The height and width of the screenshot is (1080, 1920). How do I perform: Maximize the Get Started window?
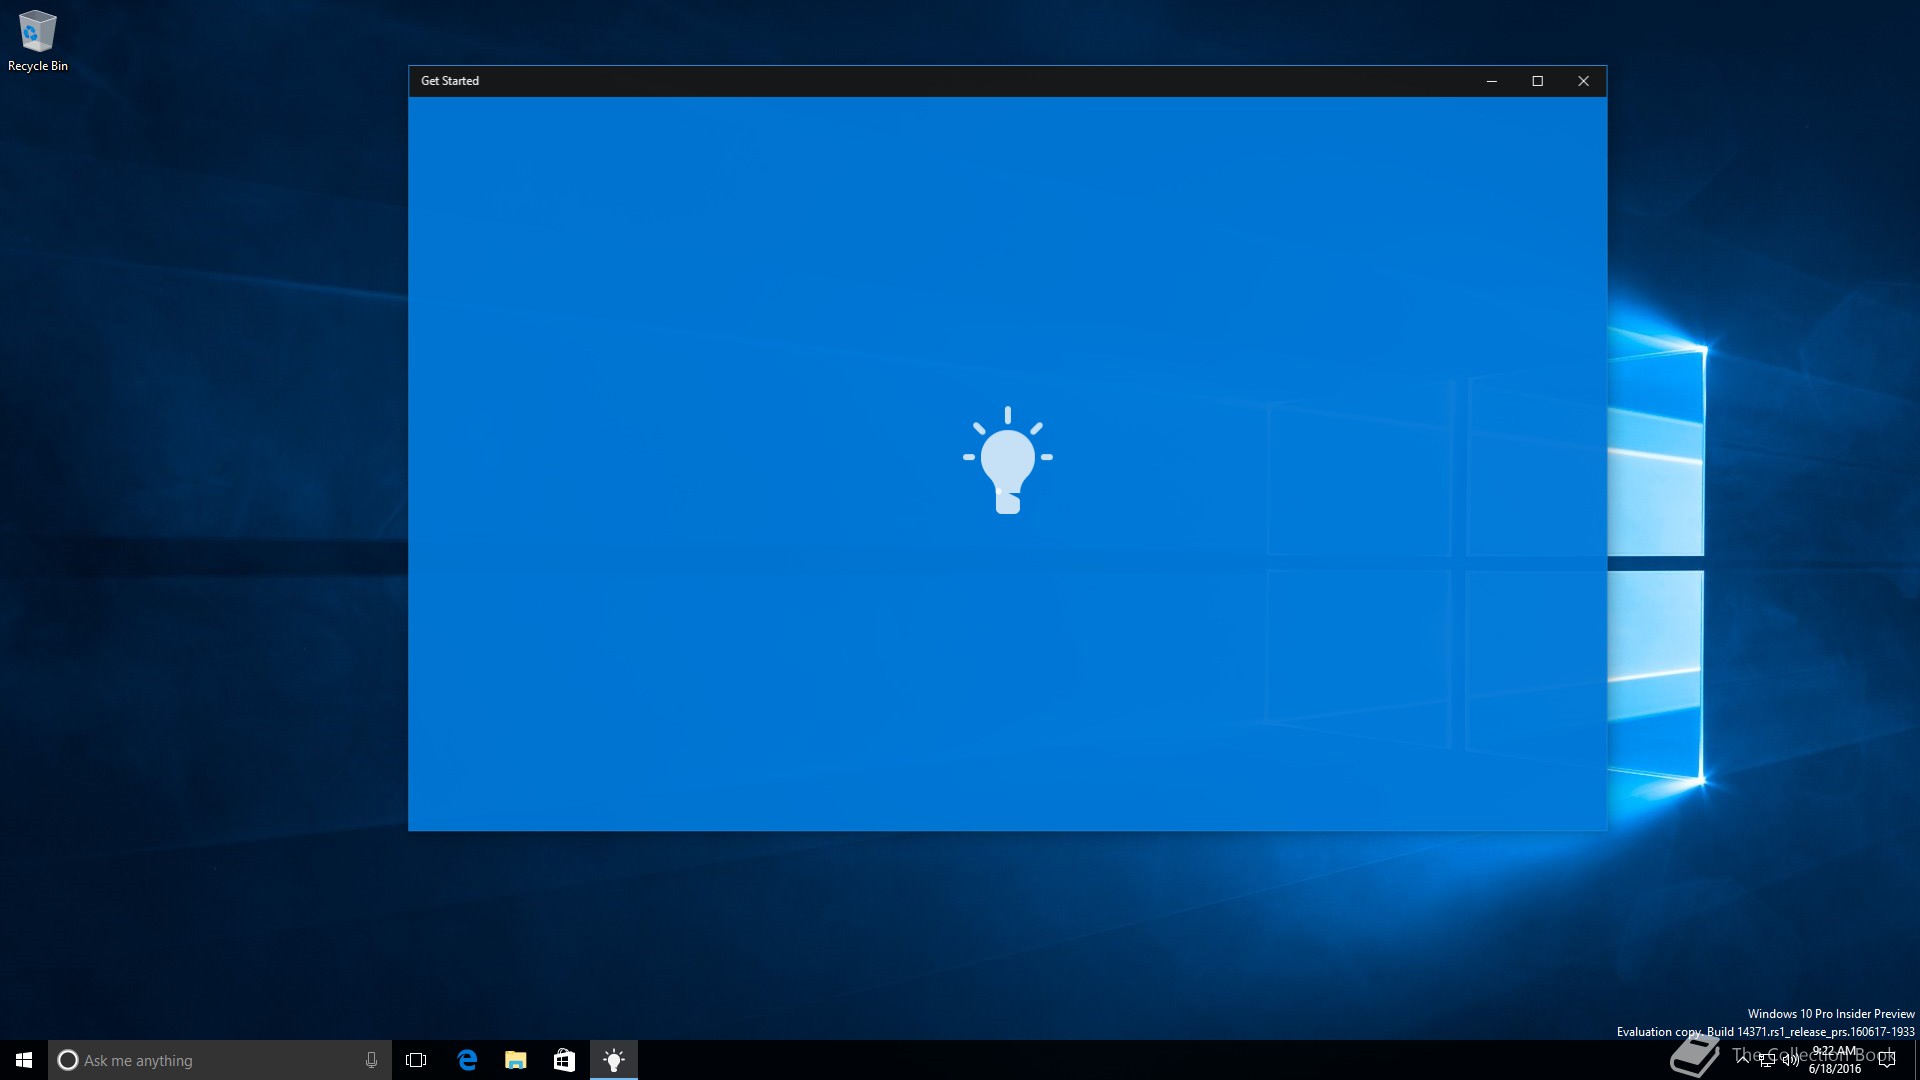tap(1538, 81)
